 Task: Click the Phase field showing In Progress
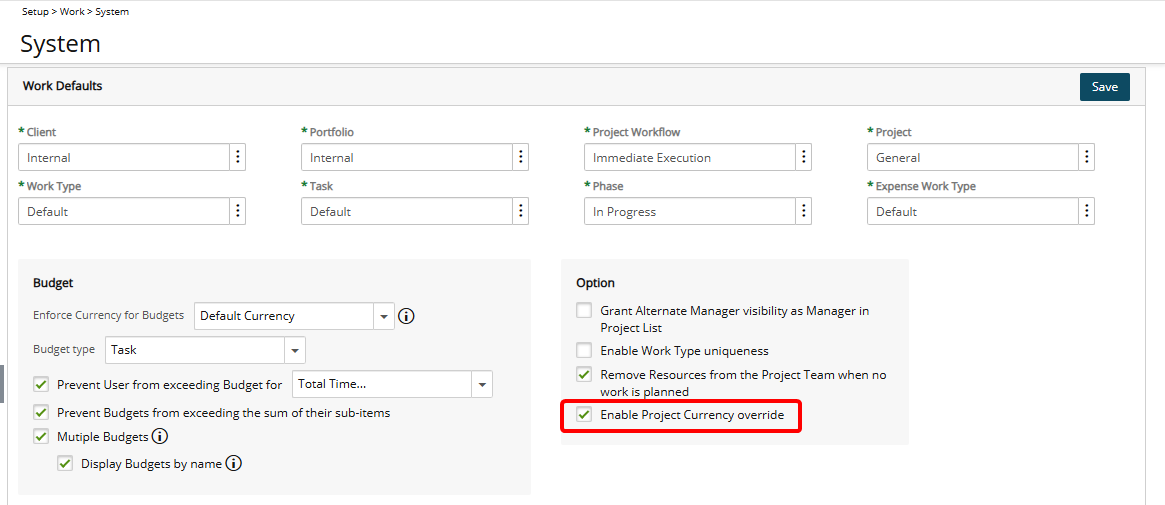coord(689,212)
